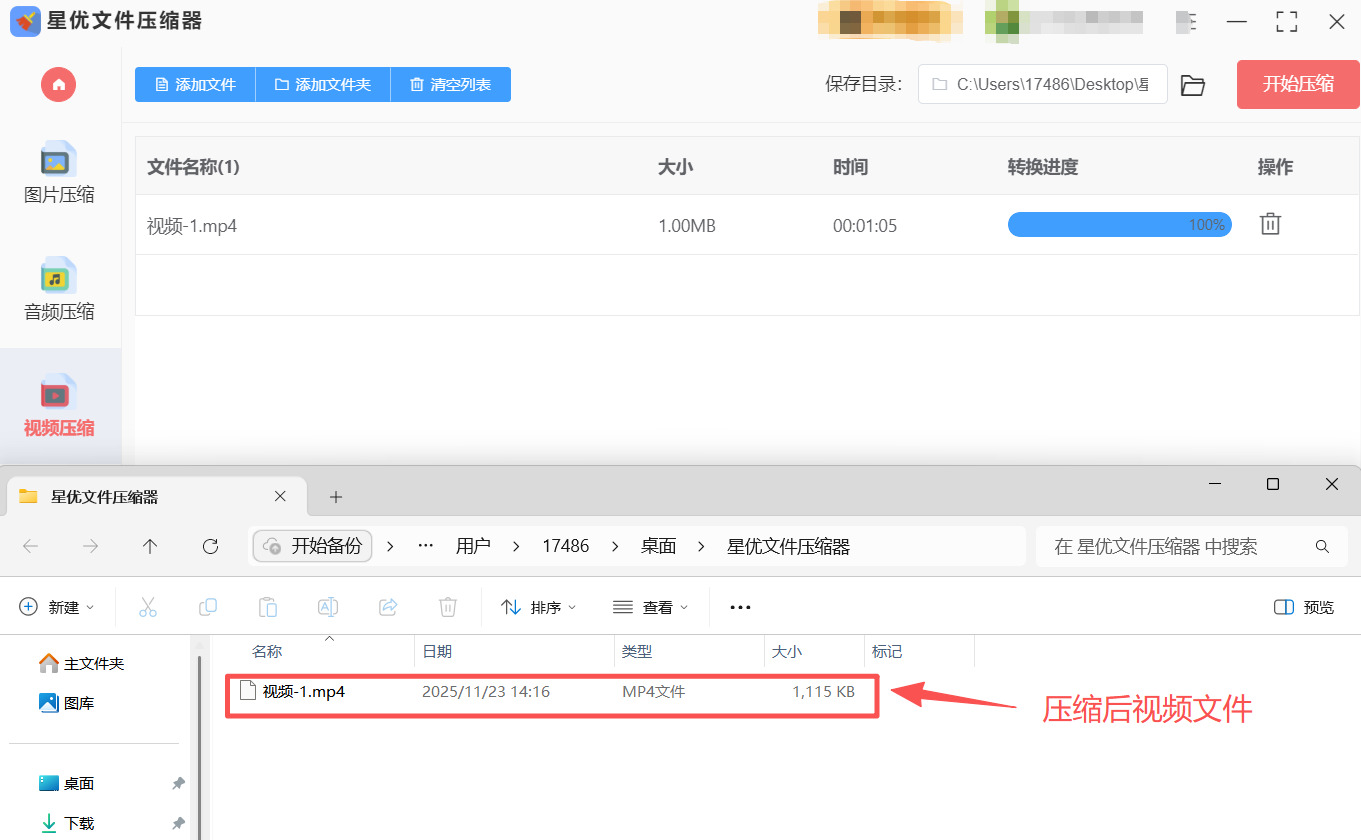Click the Explorer search box
The width and height of the screenshot is (1361, 840).
[x=1191, y=546]
